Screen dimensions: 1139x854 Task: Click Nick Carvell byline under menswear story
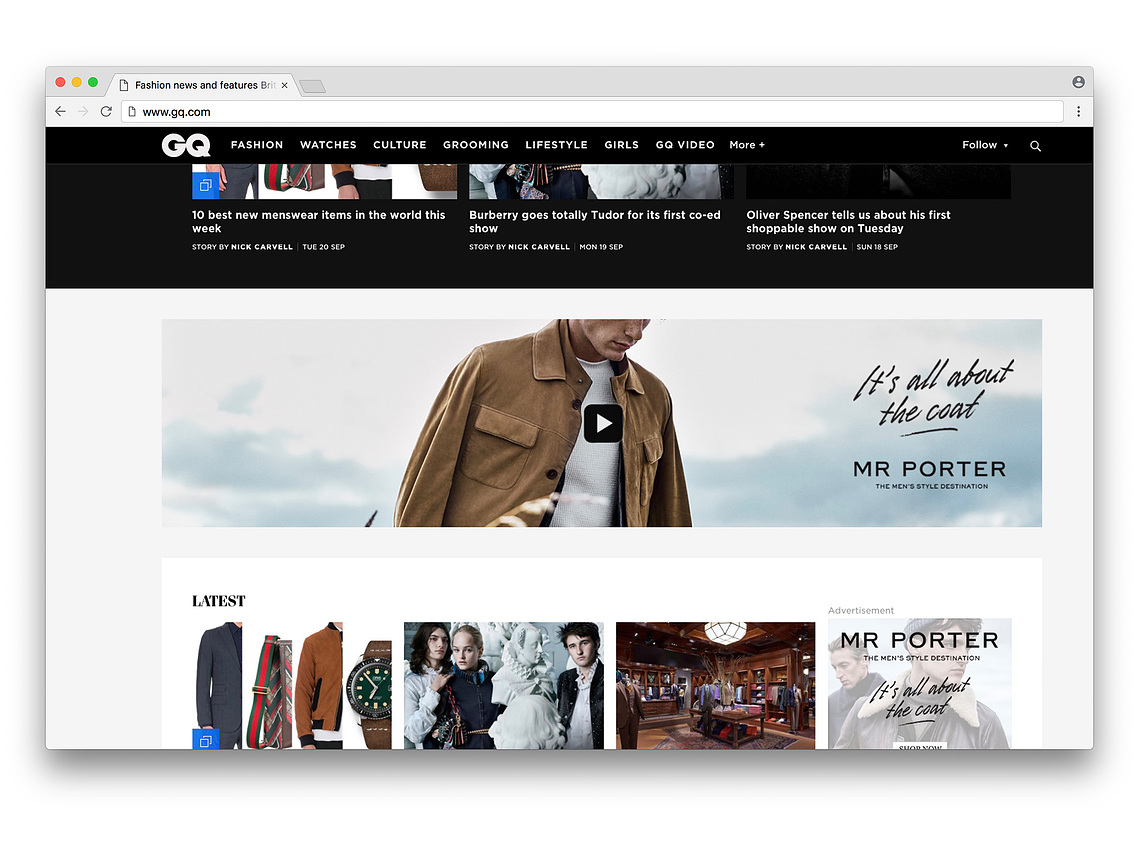[x=262, y=247]
